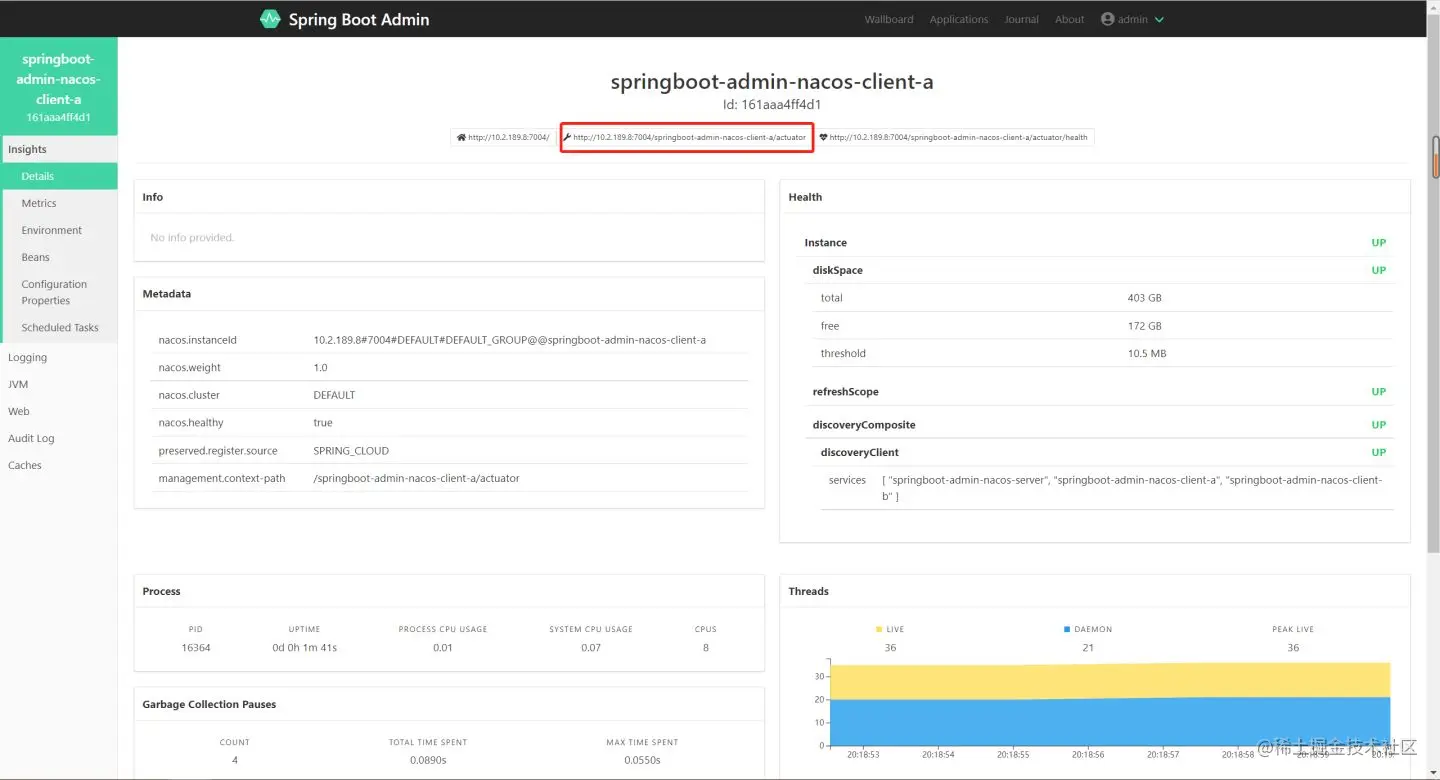
Task: Open Scheduled Tasks in the sidebar
Action: click(59, 327)
